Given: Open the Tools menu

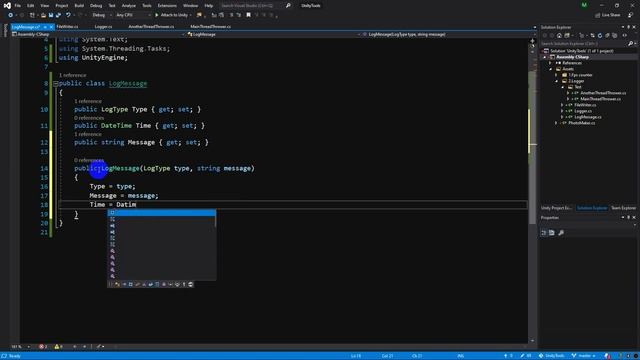Looking at the screenshot, I should coord(147,6).
